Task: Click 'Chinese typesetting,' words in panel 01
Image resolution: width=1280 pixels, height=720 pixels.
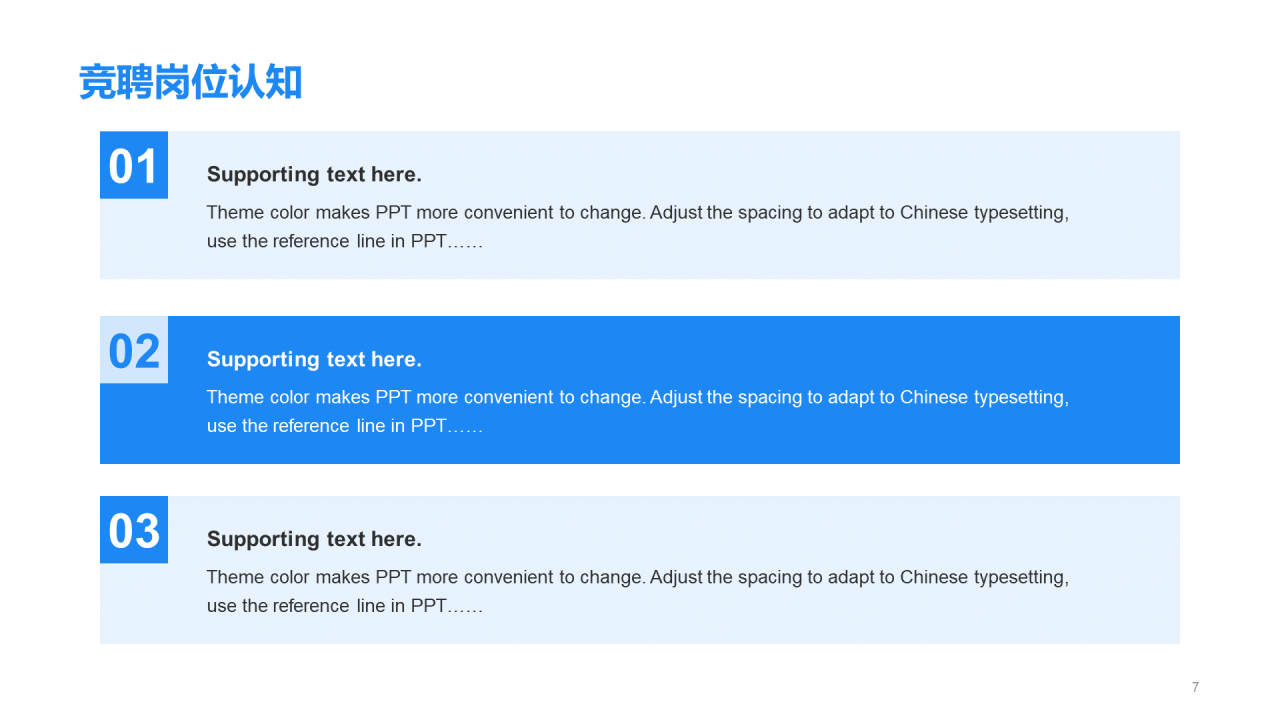Action: click(984, 212)
